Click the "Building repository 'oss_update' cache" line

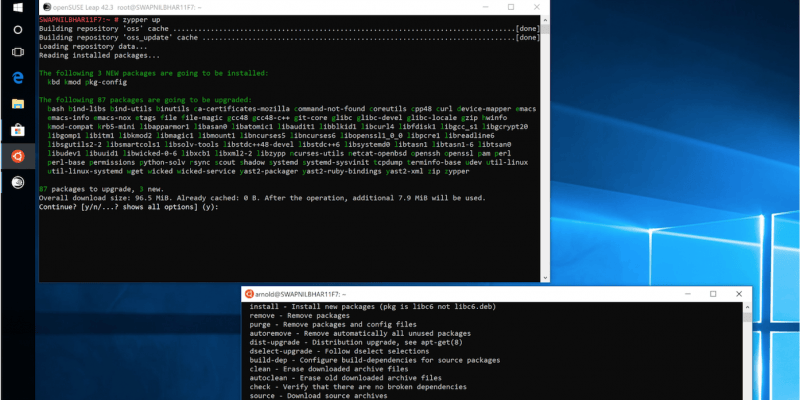288,38
